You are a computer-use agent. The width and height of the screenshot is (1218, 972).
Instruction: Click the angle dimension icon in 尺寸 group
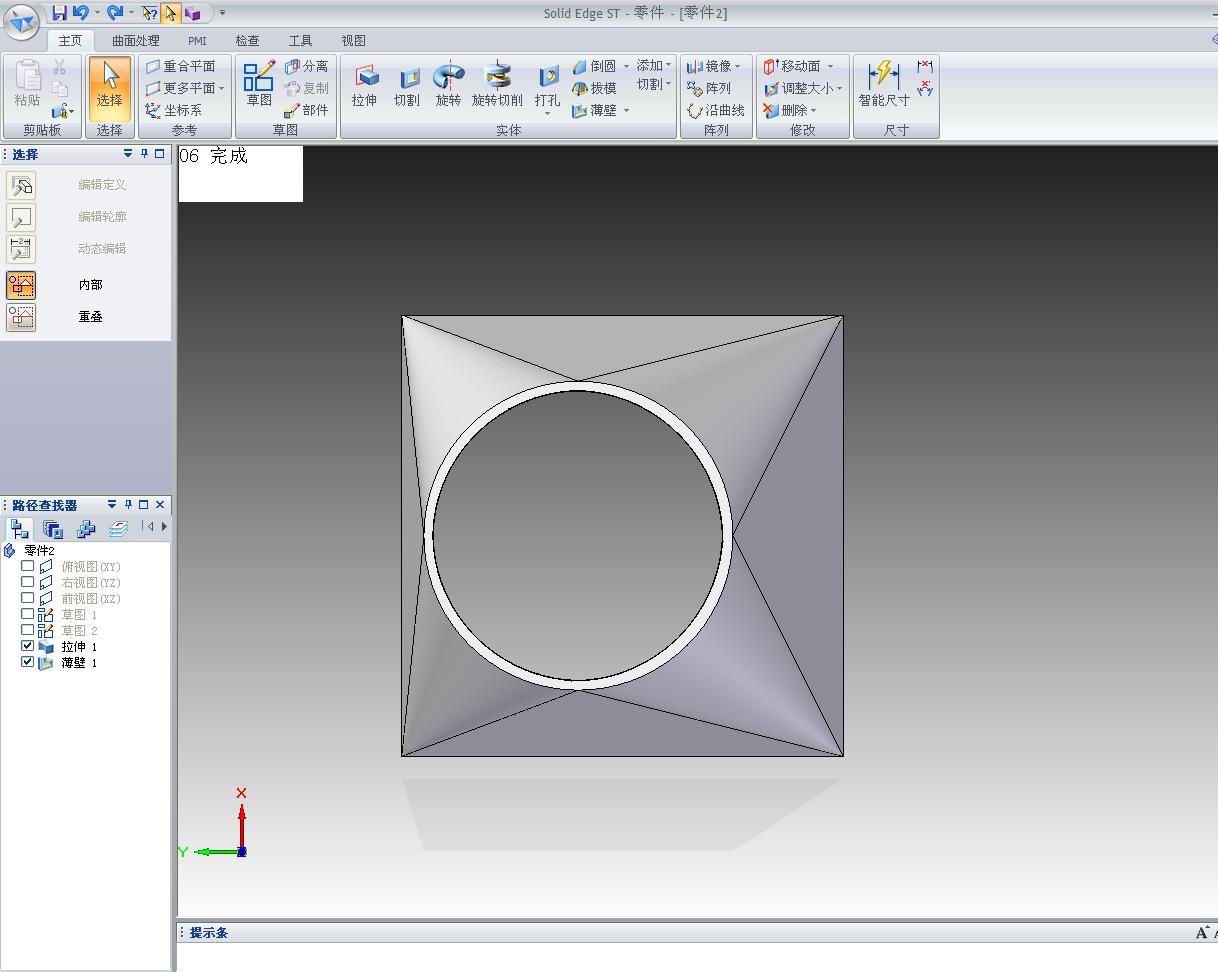(925, 88)
